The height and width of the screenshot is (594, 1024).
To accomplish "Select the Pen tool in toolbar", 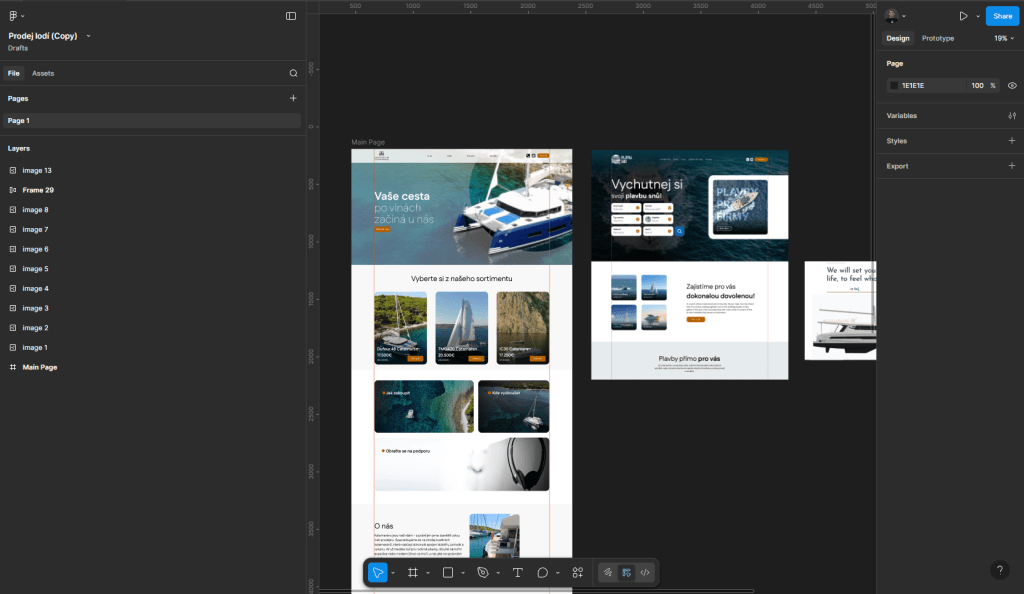I will [483, 572].
